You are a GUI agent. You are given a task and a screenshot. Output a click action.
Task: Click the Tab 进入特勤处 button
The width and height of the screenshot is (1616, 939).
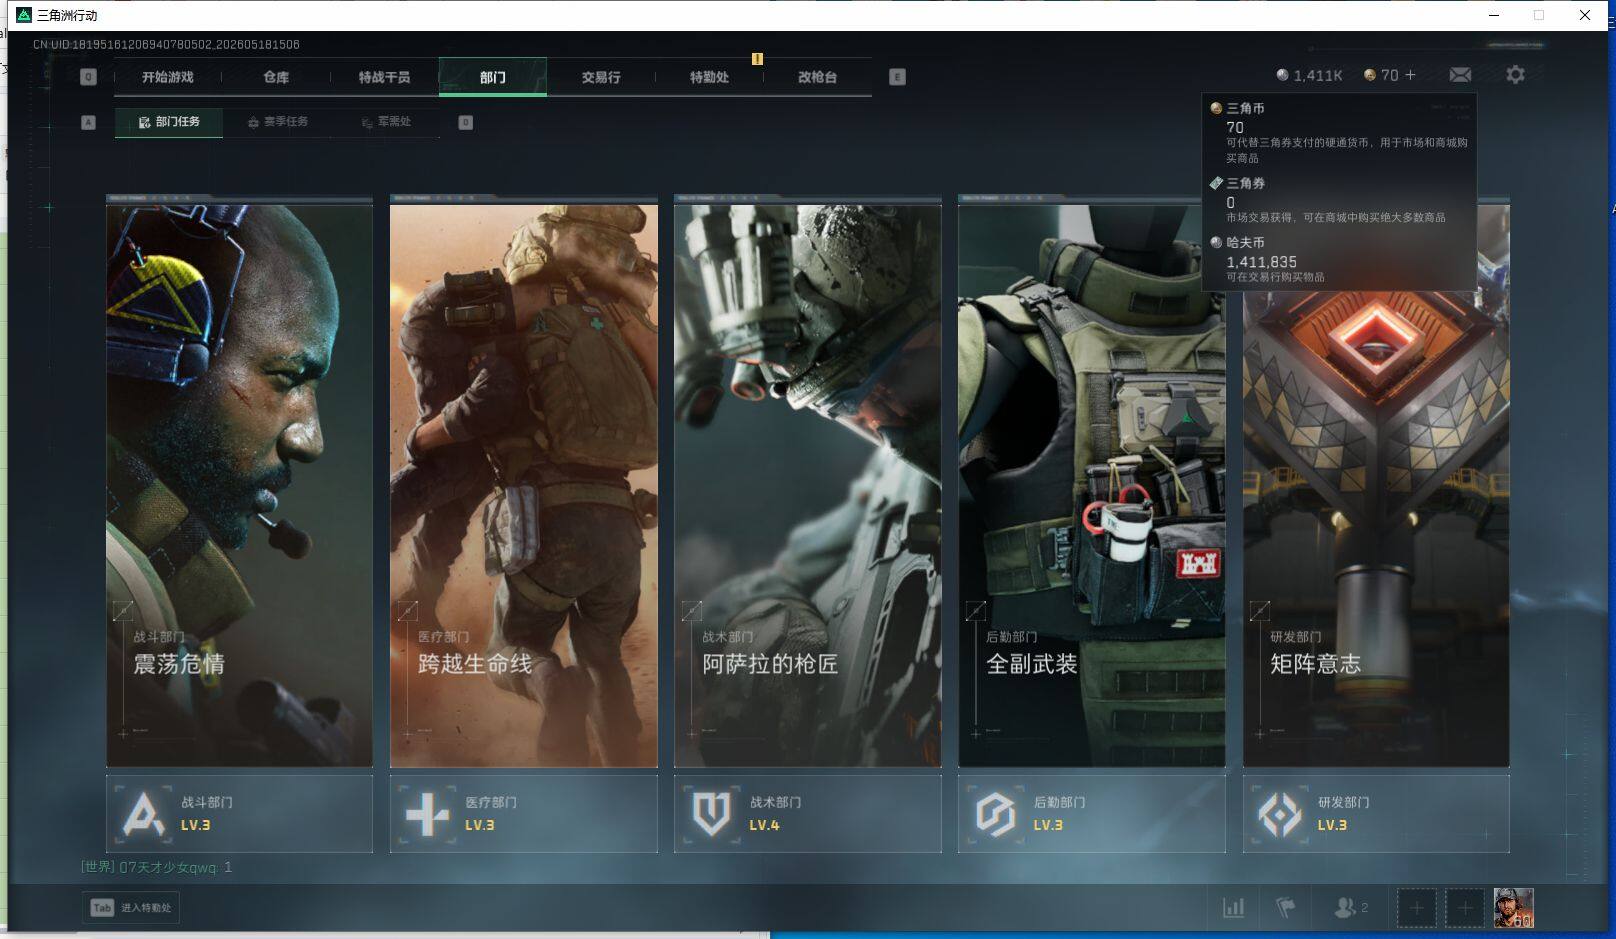pyautogui.click(x=131, y=908)
